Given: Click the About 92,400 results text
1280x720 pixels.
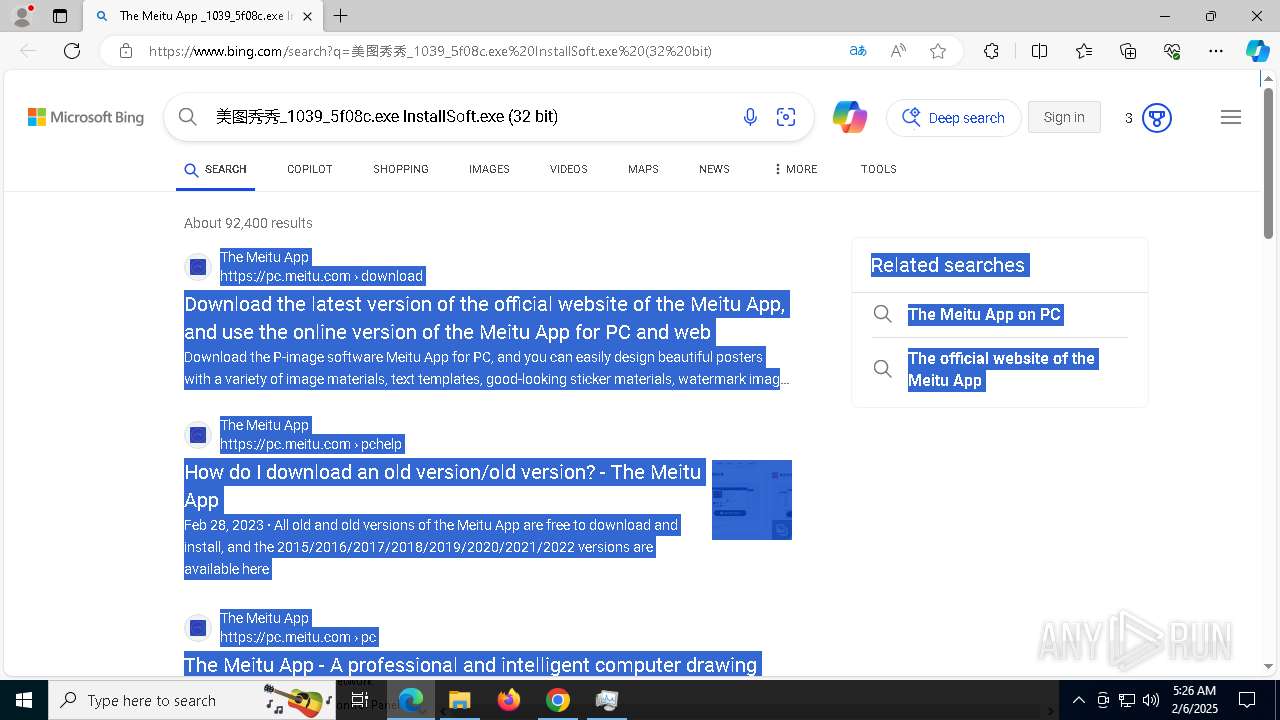Looking at the screenshot, I should coord(248,223).
